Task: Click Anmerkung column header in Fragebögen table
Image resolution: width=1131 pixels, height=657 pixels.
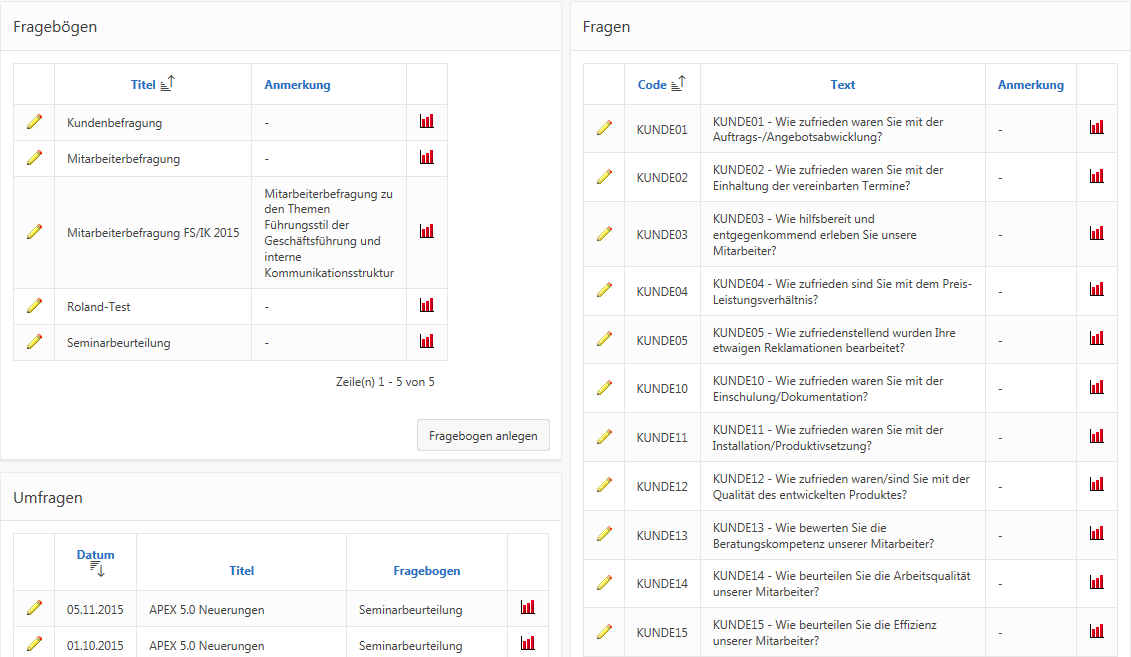Action: pyautogui.click(x=297, y=85)
